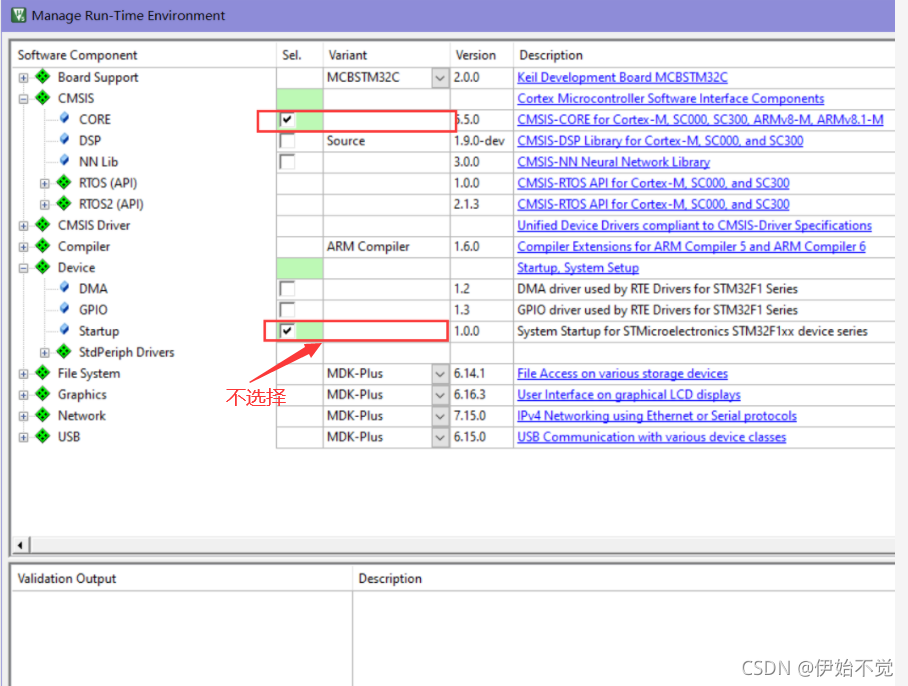Click the RTOS (API) diamond icon
Screen dimensions: 908x686
point(64,182)
